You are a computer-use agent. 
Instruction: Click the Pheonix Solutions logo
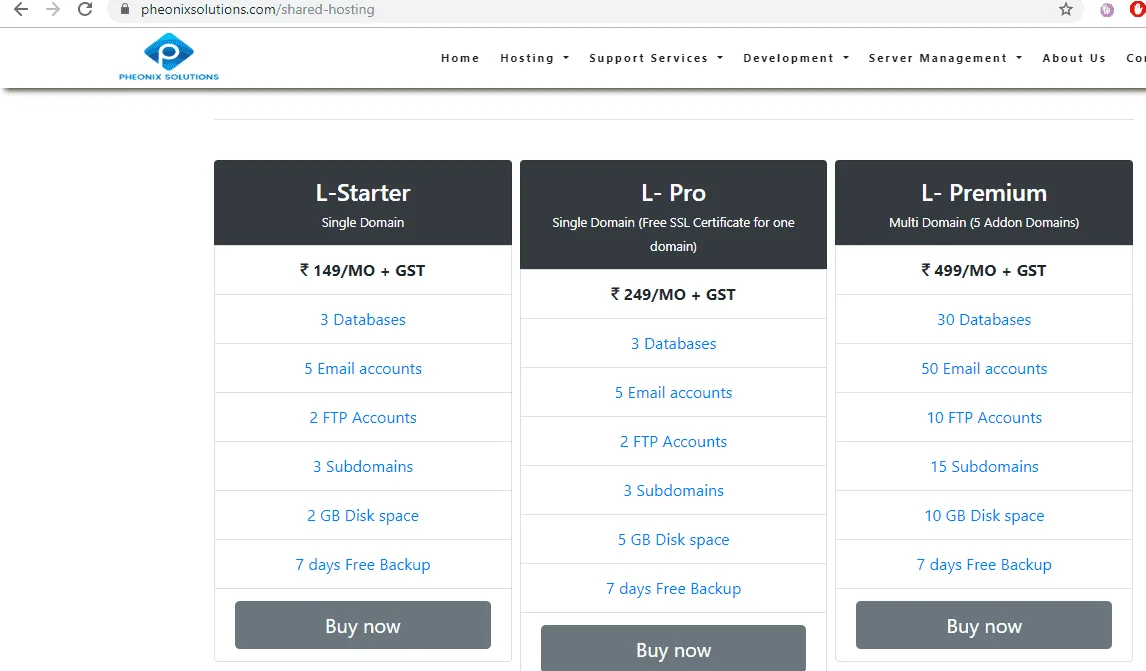point(168,57)
